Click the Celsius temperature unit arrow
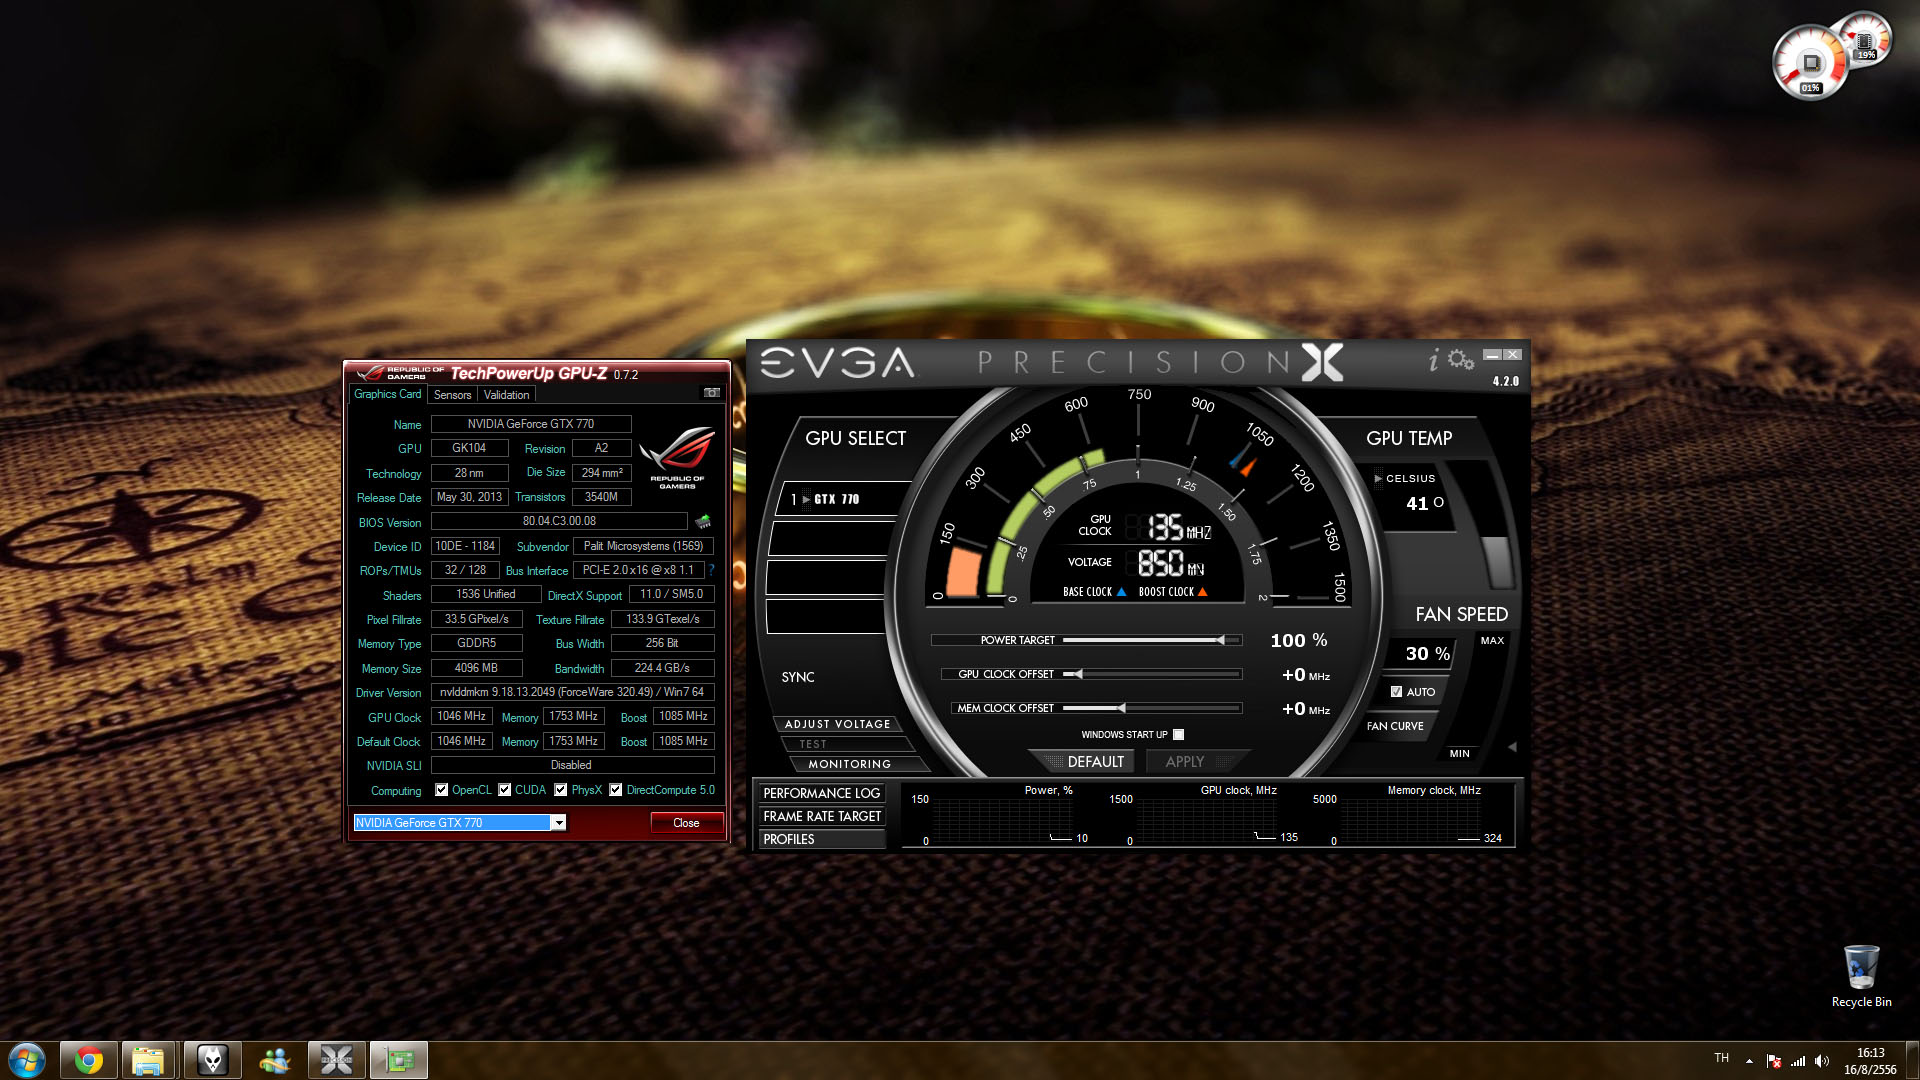This screenshot has height=1080, width=1920. (x=1378, y=478)
